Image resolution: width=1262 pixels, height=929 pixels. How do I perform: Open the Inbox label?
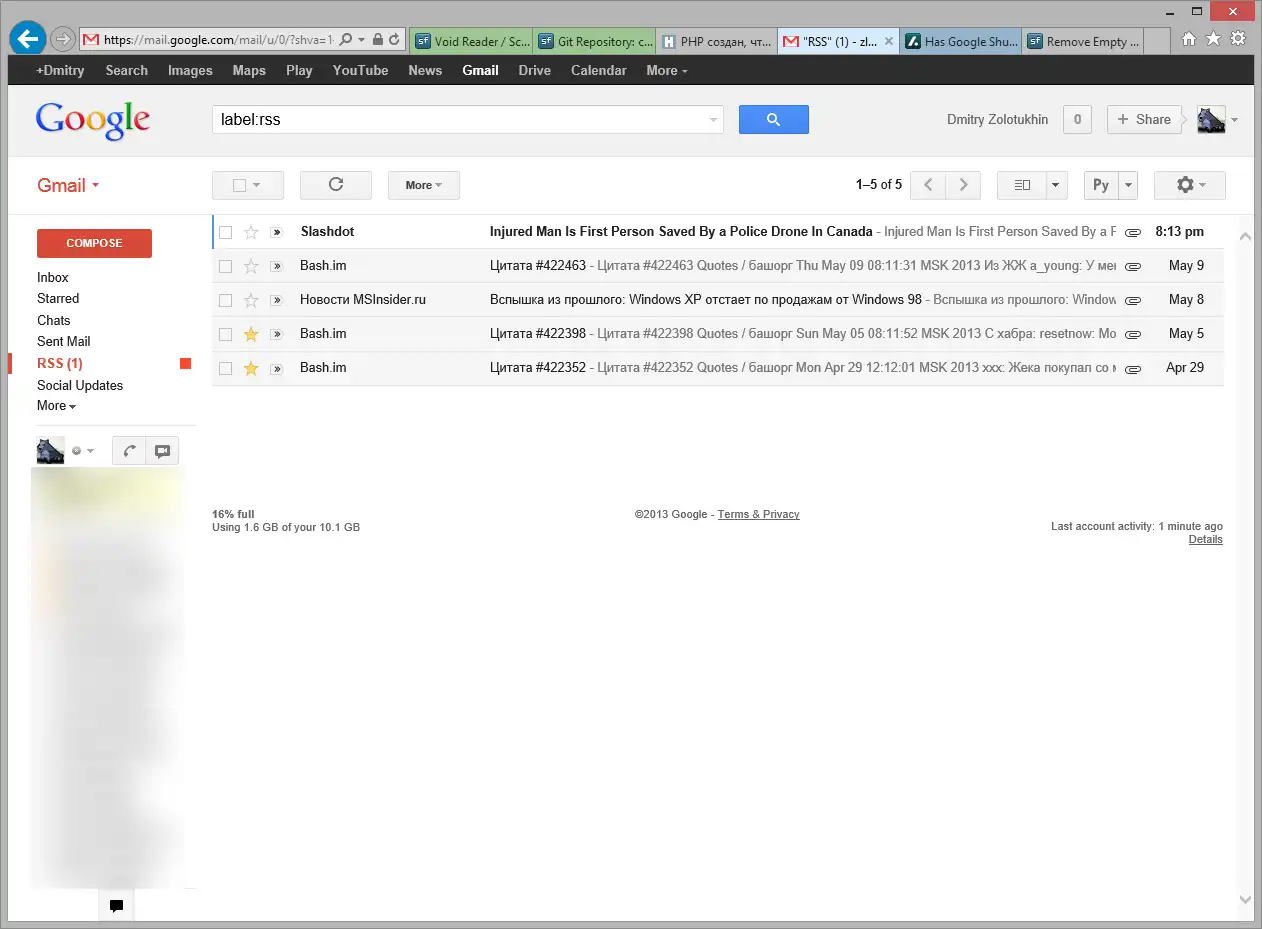(x=53, y=277)
